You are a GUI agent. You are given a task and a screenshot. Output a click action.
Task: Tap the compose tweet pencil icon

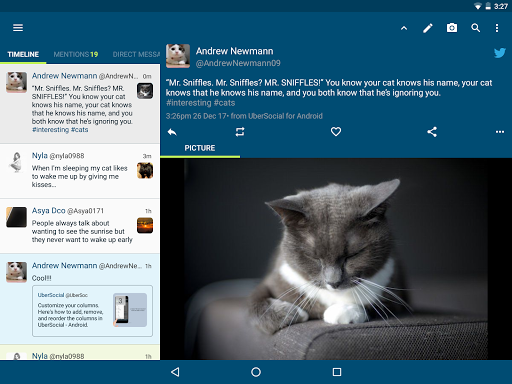pyautogui.click(x=428, y=28)
